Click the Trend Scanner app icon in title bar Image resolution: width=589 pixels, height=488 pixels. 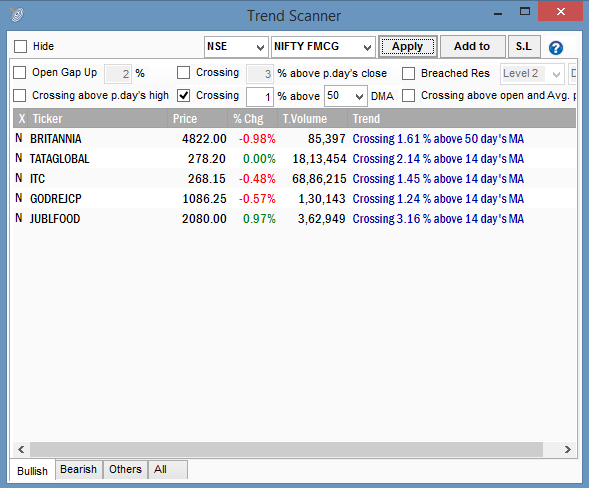(x=17, y=15)
